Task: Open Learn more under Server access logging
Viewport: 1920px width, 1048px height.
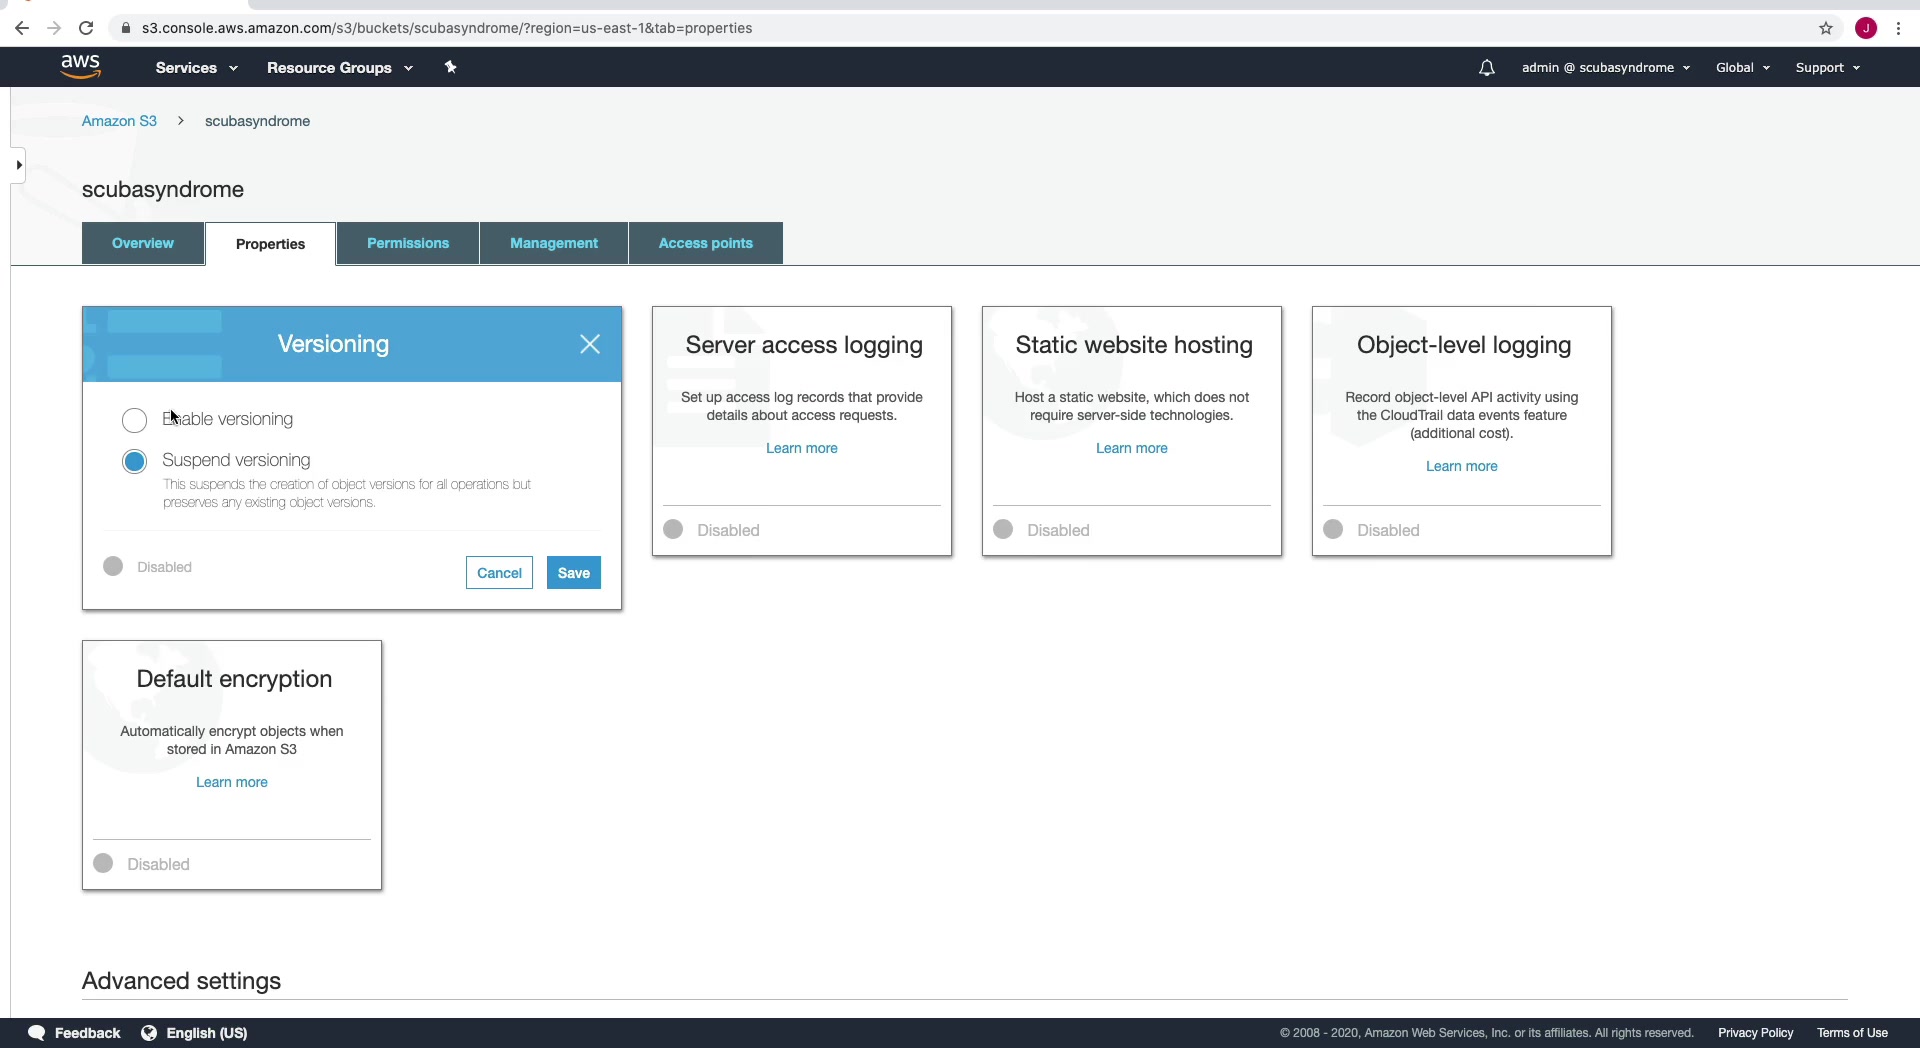Action: (x=802, y=448)
